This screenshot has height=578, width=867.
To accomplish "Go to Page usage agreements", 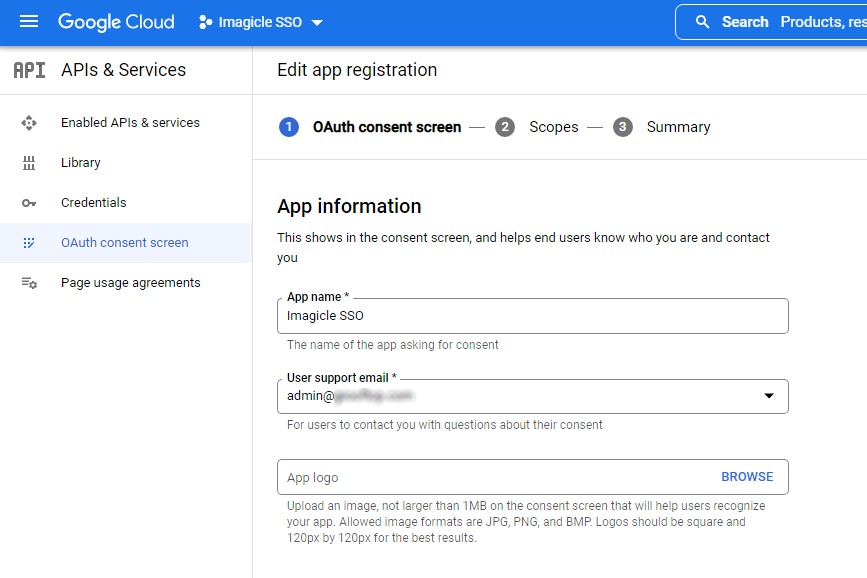I will click(130, 283).
